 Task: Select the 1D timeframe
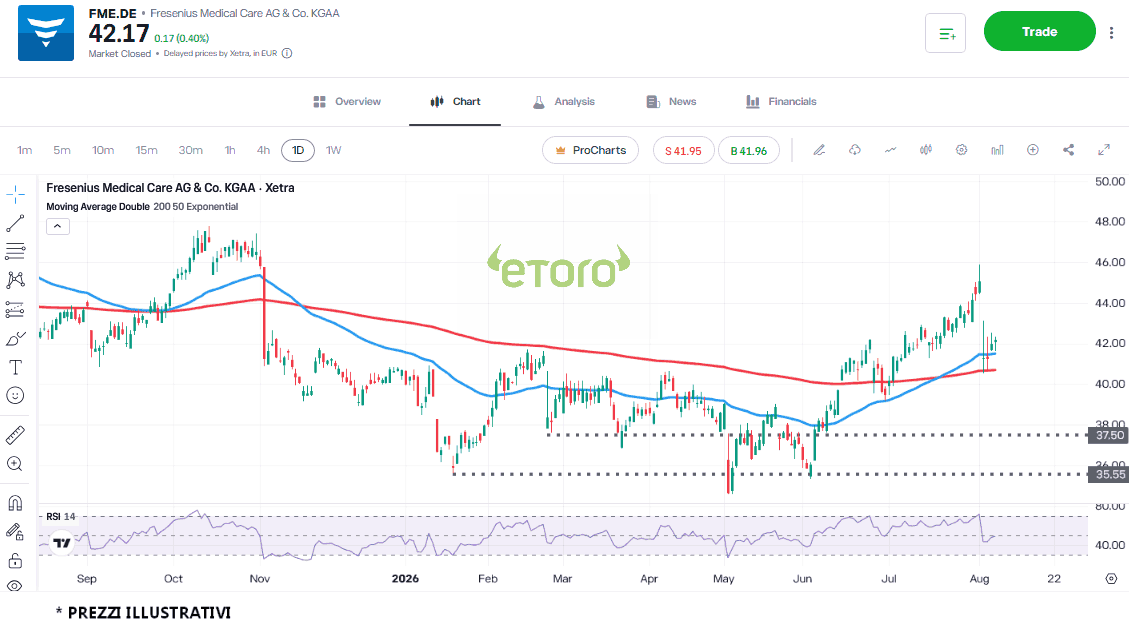pyautogui.click(x=298, y=151)
